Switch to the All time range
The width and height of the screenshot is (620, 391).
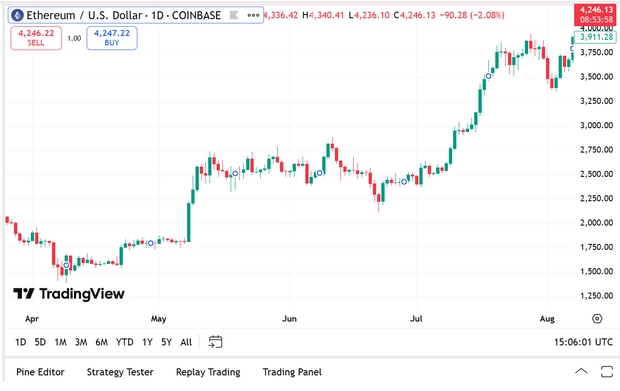pyautogui.click(x=186, y=342)
